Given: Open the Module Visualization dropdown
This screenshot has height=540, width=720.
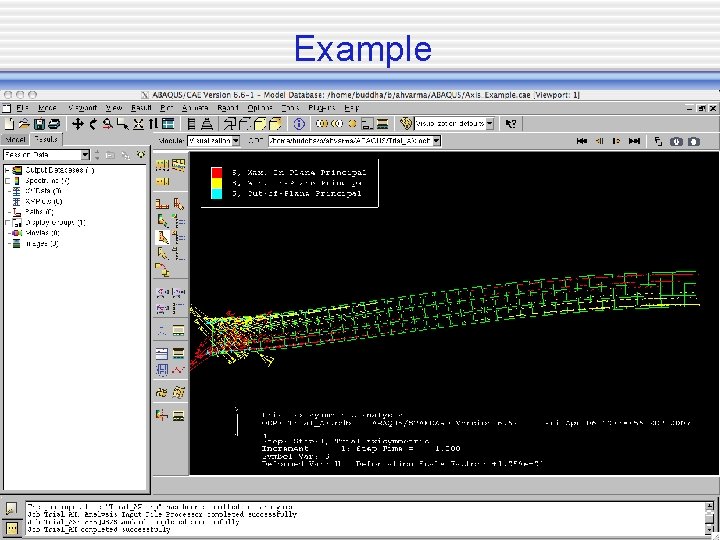Looking at the screenshot, I should [x=236, y=141].
